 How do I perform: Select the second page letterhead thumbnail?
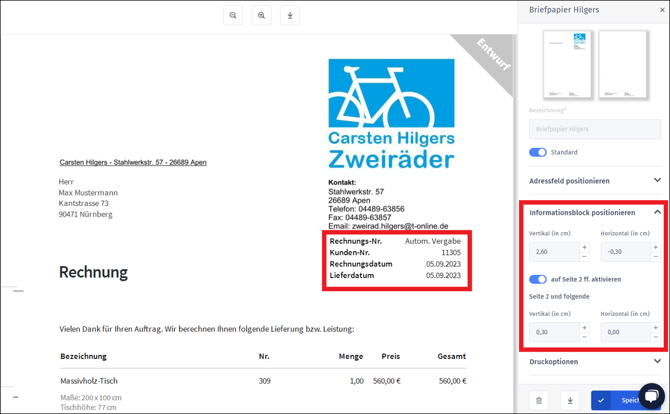pyautogui.click(x=622, y=65)
